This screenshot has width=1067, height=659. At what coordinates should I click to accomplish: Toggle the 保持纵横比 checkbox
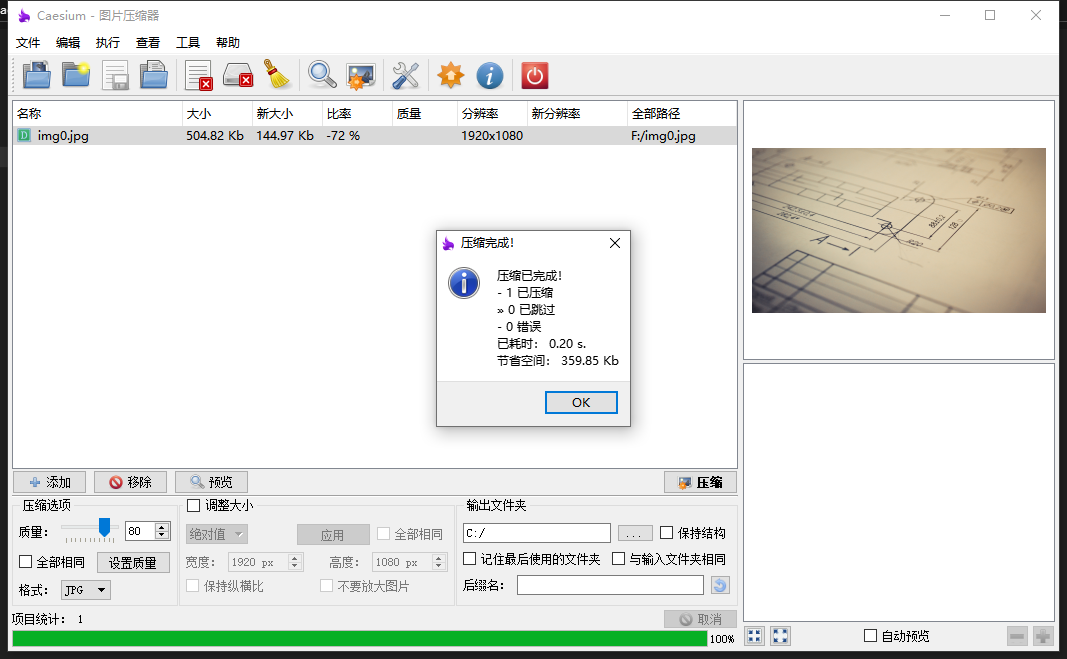tap(193, 585)
